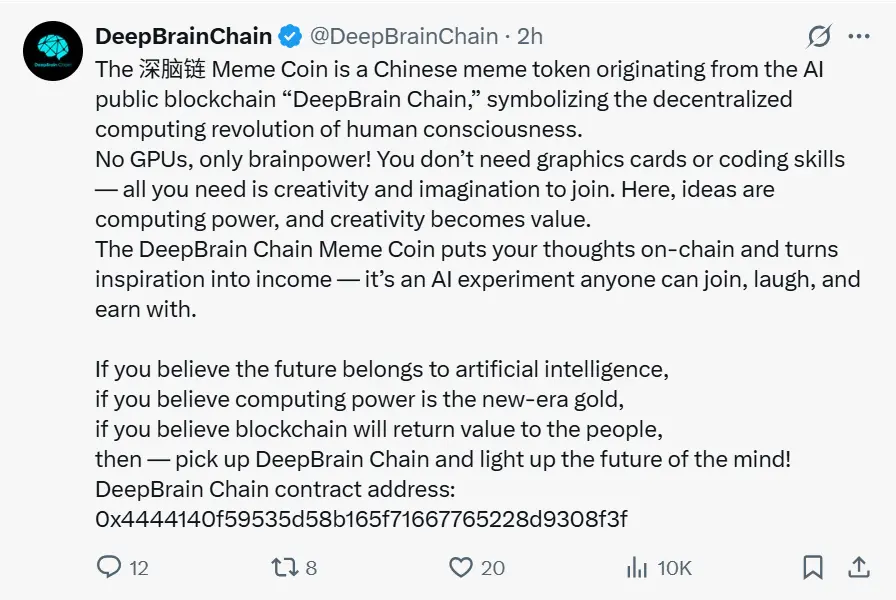This screenshot has height=600, width=896.
Task: Open the three-dot more options menu
Action: pos(858,36)
